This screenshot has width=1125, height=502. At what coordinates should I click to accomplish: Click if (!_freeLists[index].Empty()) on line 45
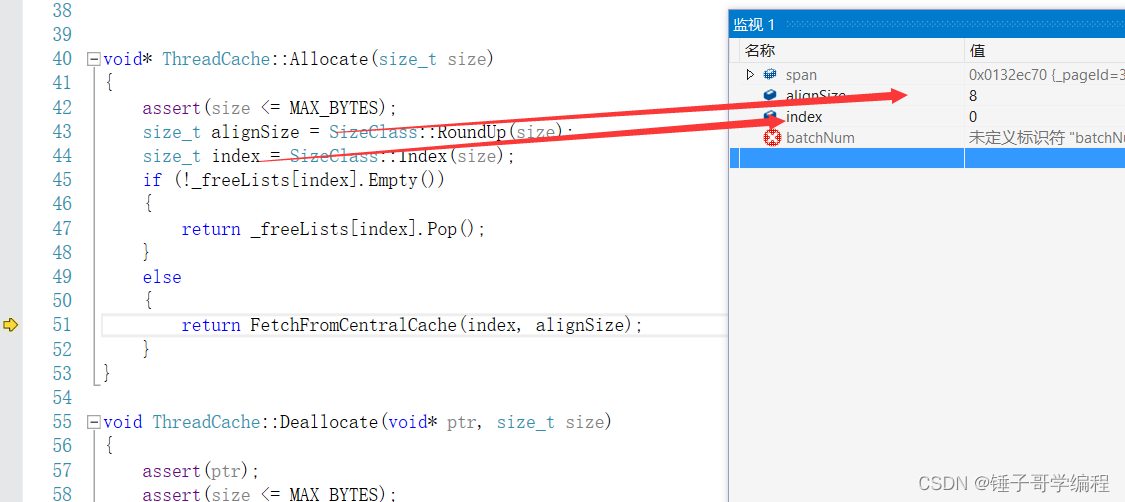coord(293,180)
